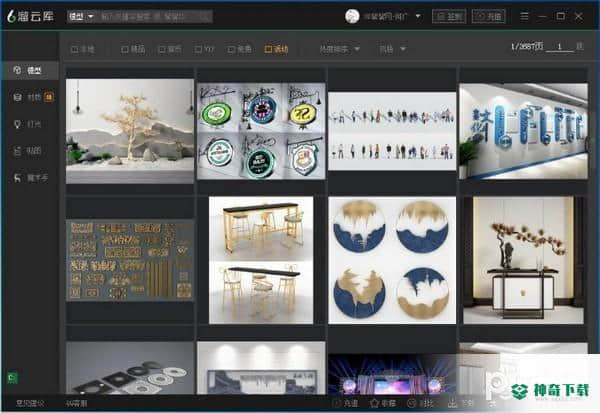
Task: Open the 模型 (model) sidebar category
Action: [x=30, y=70]
